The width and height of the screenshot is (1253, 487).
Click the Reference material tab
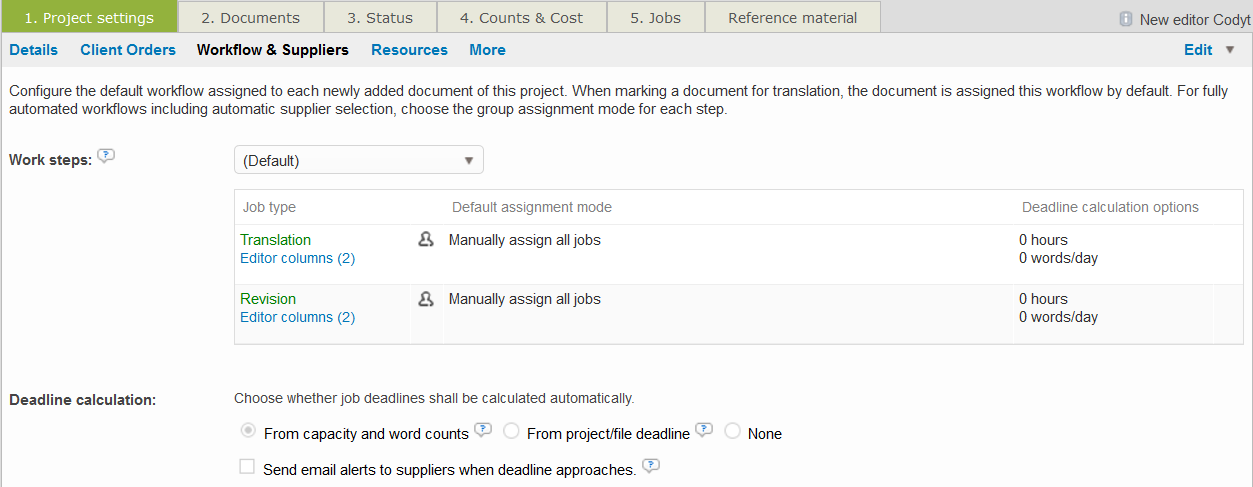792,18
